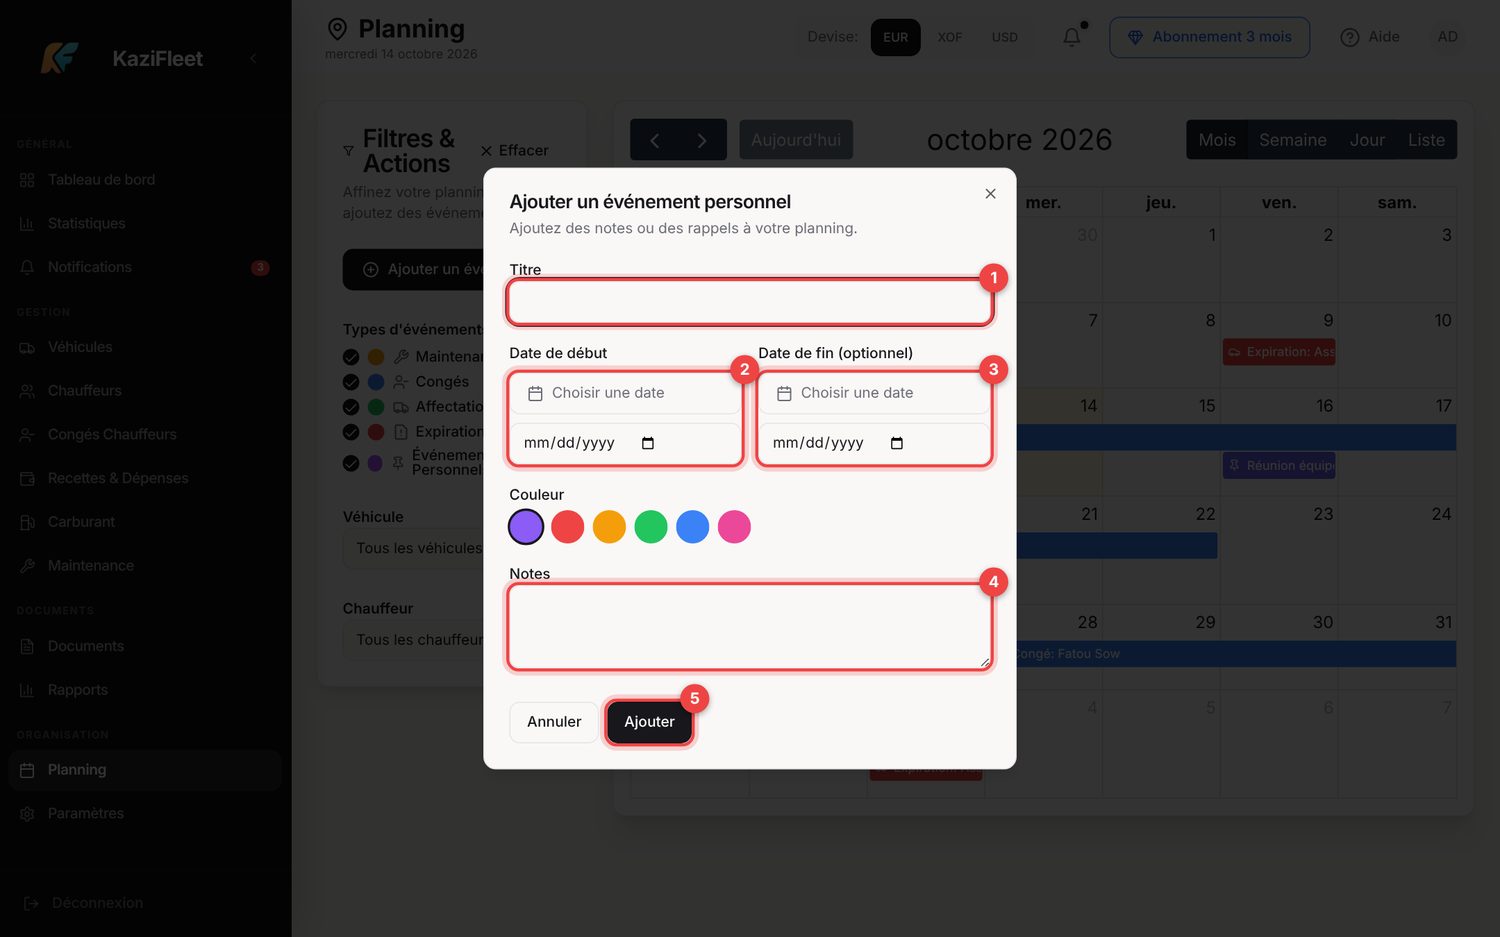Open Tableau de bord in sidebar
The width and height of the screenshot is (1500, 937).
point(145,180)
